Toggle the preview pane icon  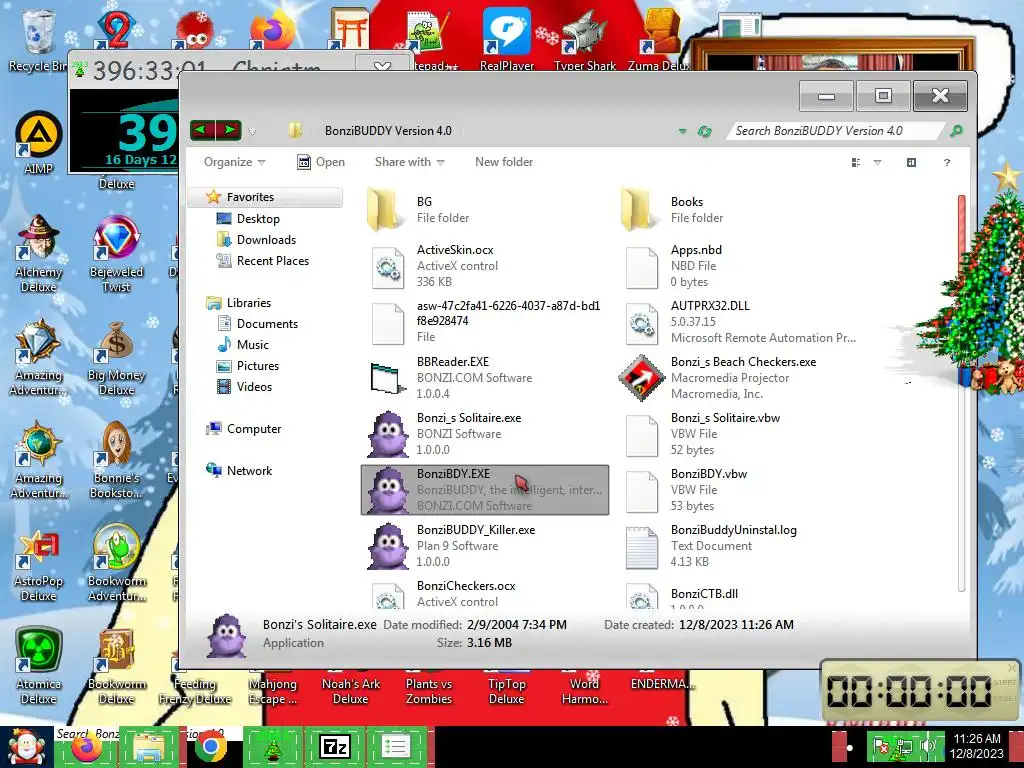pos(911,162)
